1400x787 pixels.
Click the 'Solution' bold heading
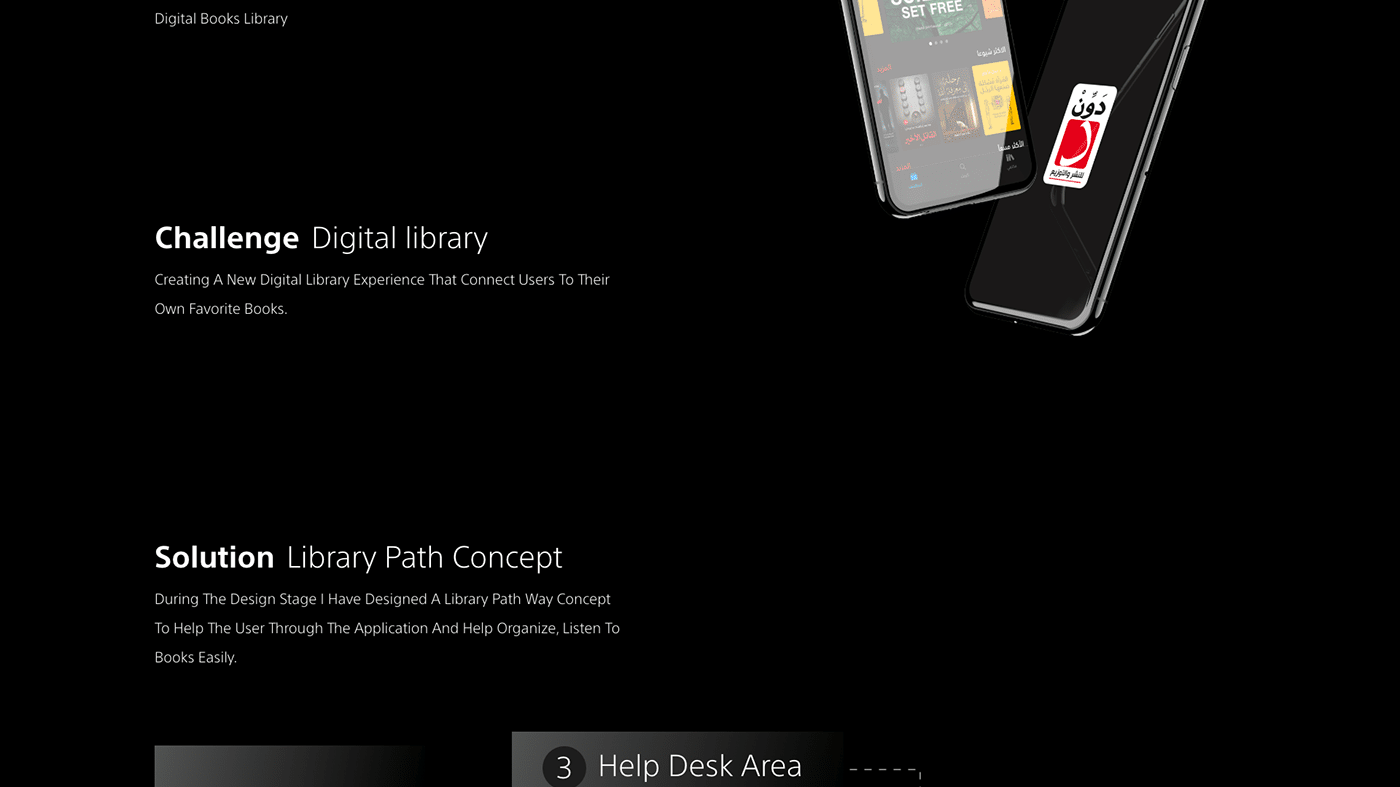click(214, 557)
